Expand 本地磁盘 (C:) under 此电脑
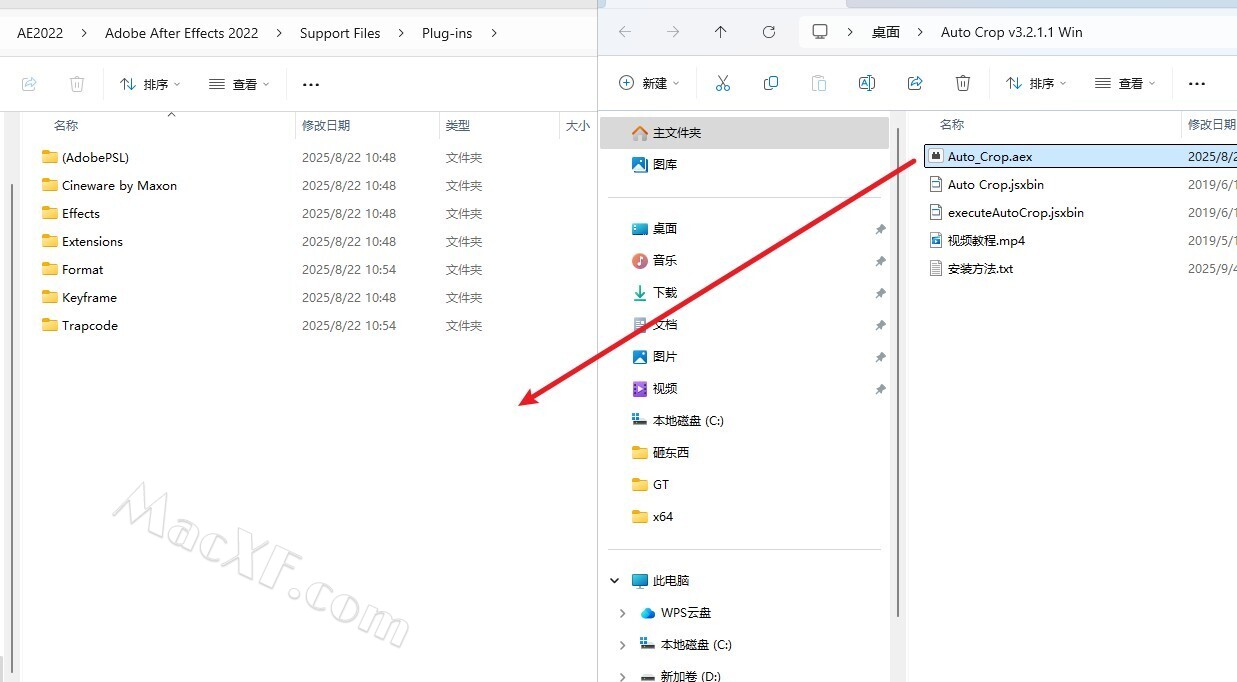Image resolution: width=1237 pixels, height=682 pixels. pos(622,644)
